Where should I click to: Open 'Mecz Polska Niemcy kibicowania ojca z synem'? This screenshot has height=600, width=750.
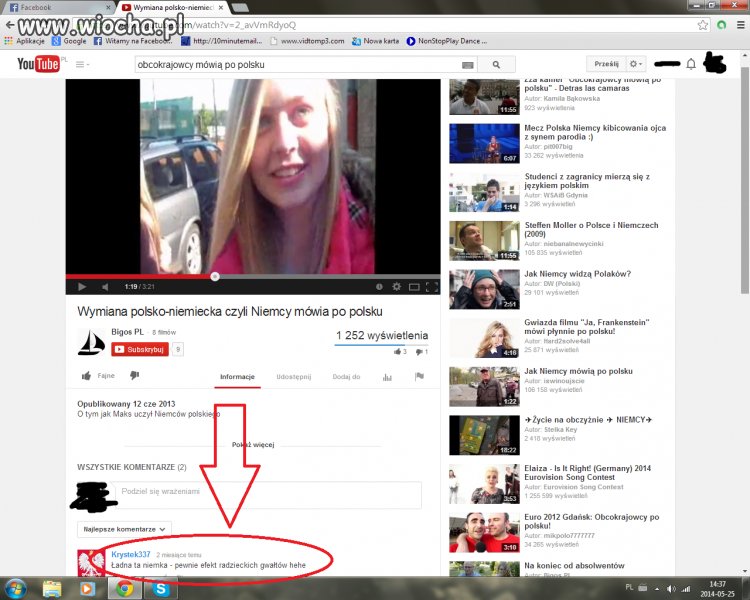click(595, 132)
